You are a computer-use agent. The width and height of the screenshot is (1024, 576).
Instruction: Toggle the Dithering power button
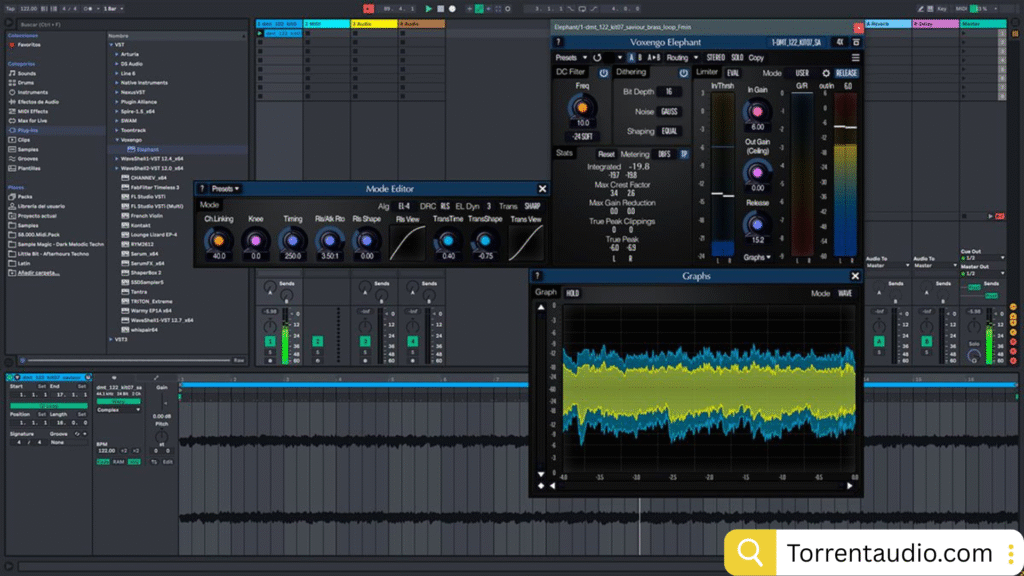(684, 73)
